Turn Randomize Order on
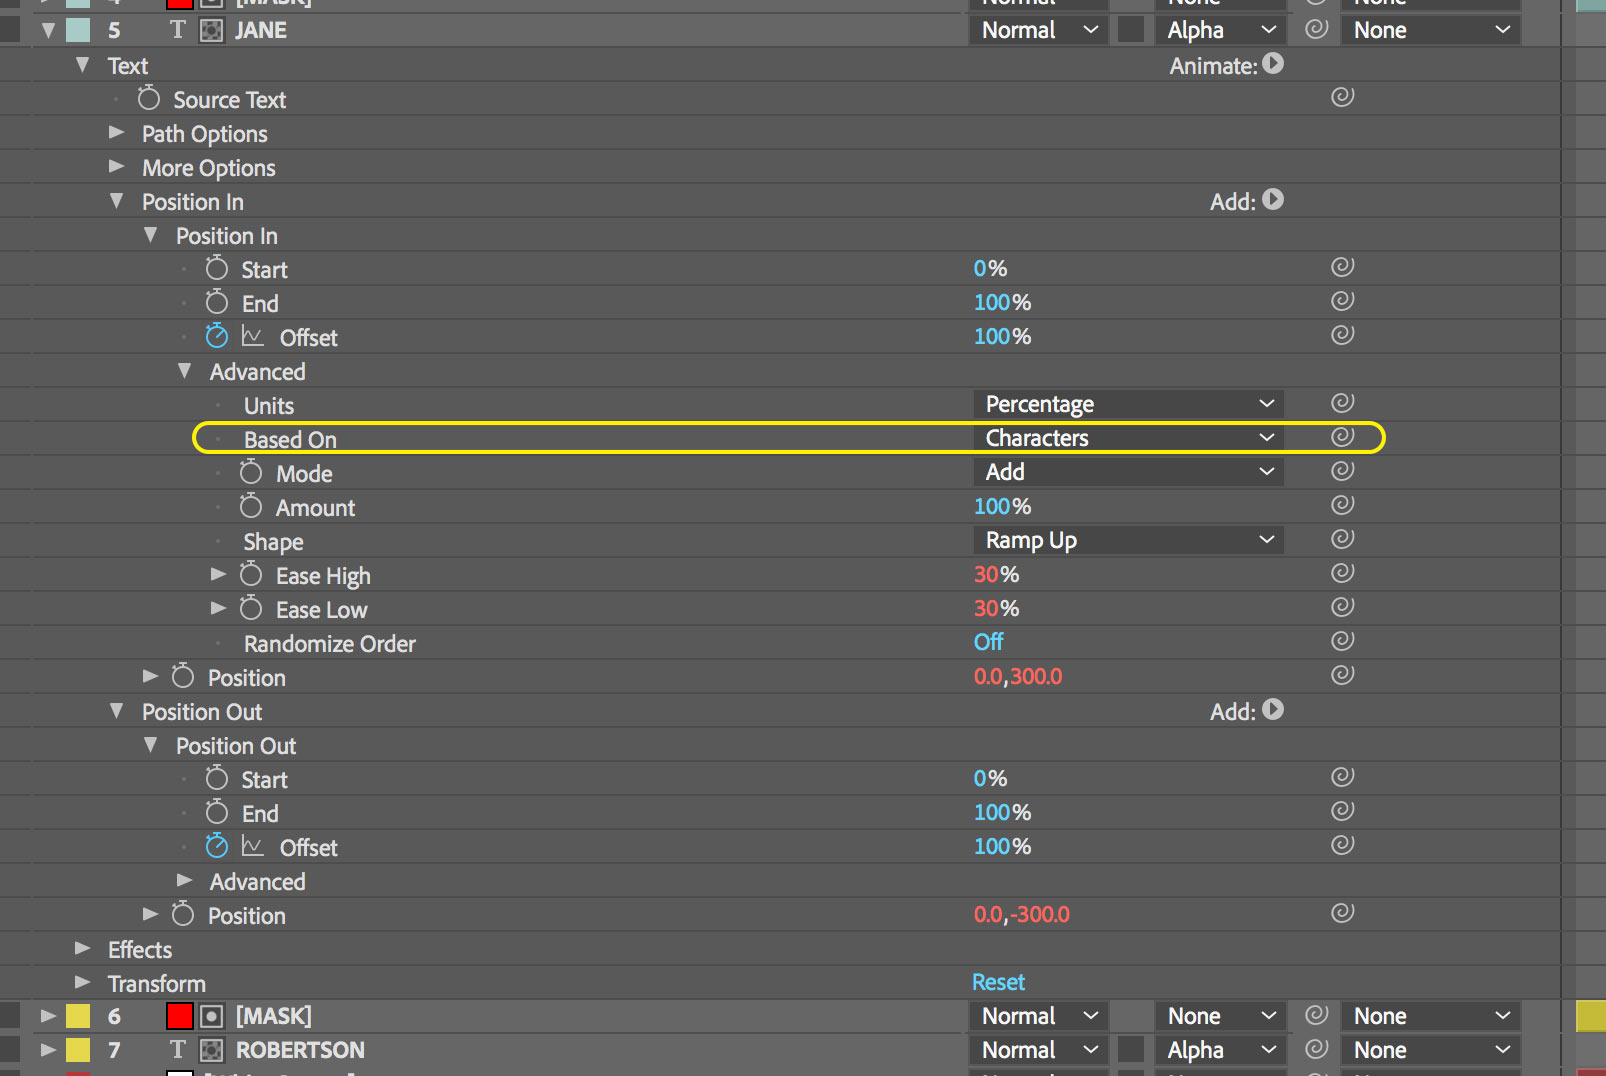The width and height of the screenshot is (1606, 1076). tap(988, 642)
